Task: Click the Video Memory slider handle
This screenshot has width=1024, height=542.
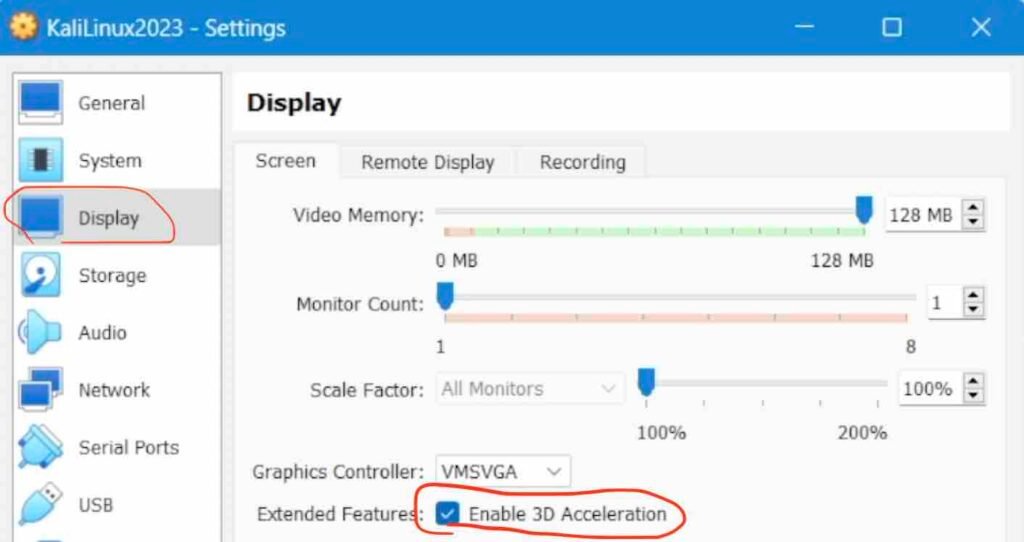Action: tap(864, 210)
